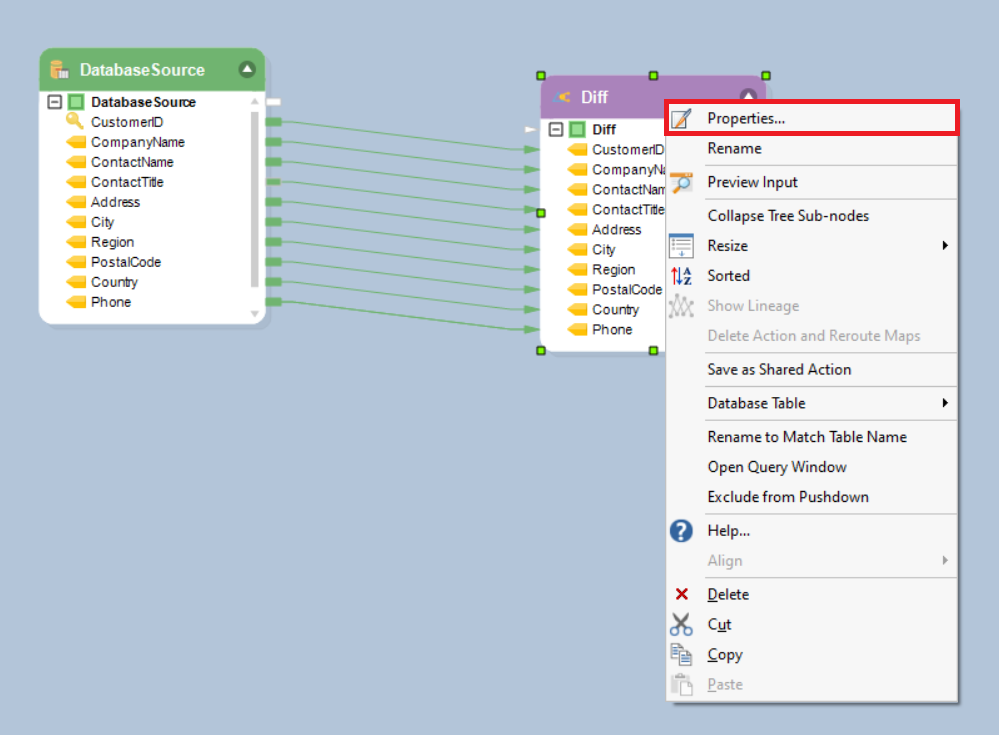Click the Sorted A-Z icon
This screenshot has height=735, width=999.
click(x=681, y=276)
